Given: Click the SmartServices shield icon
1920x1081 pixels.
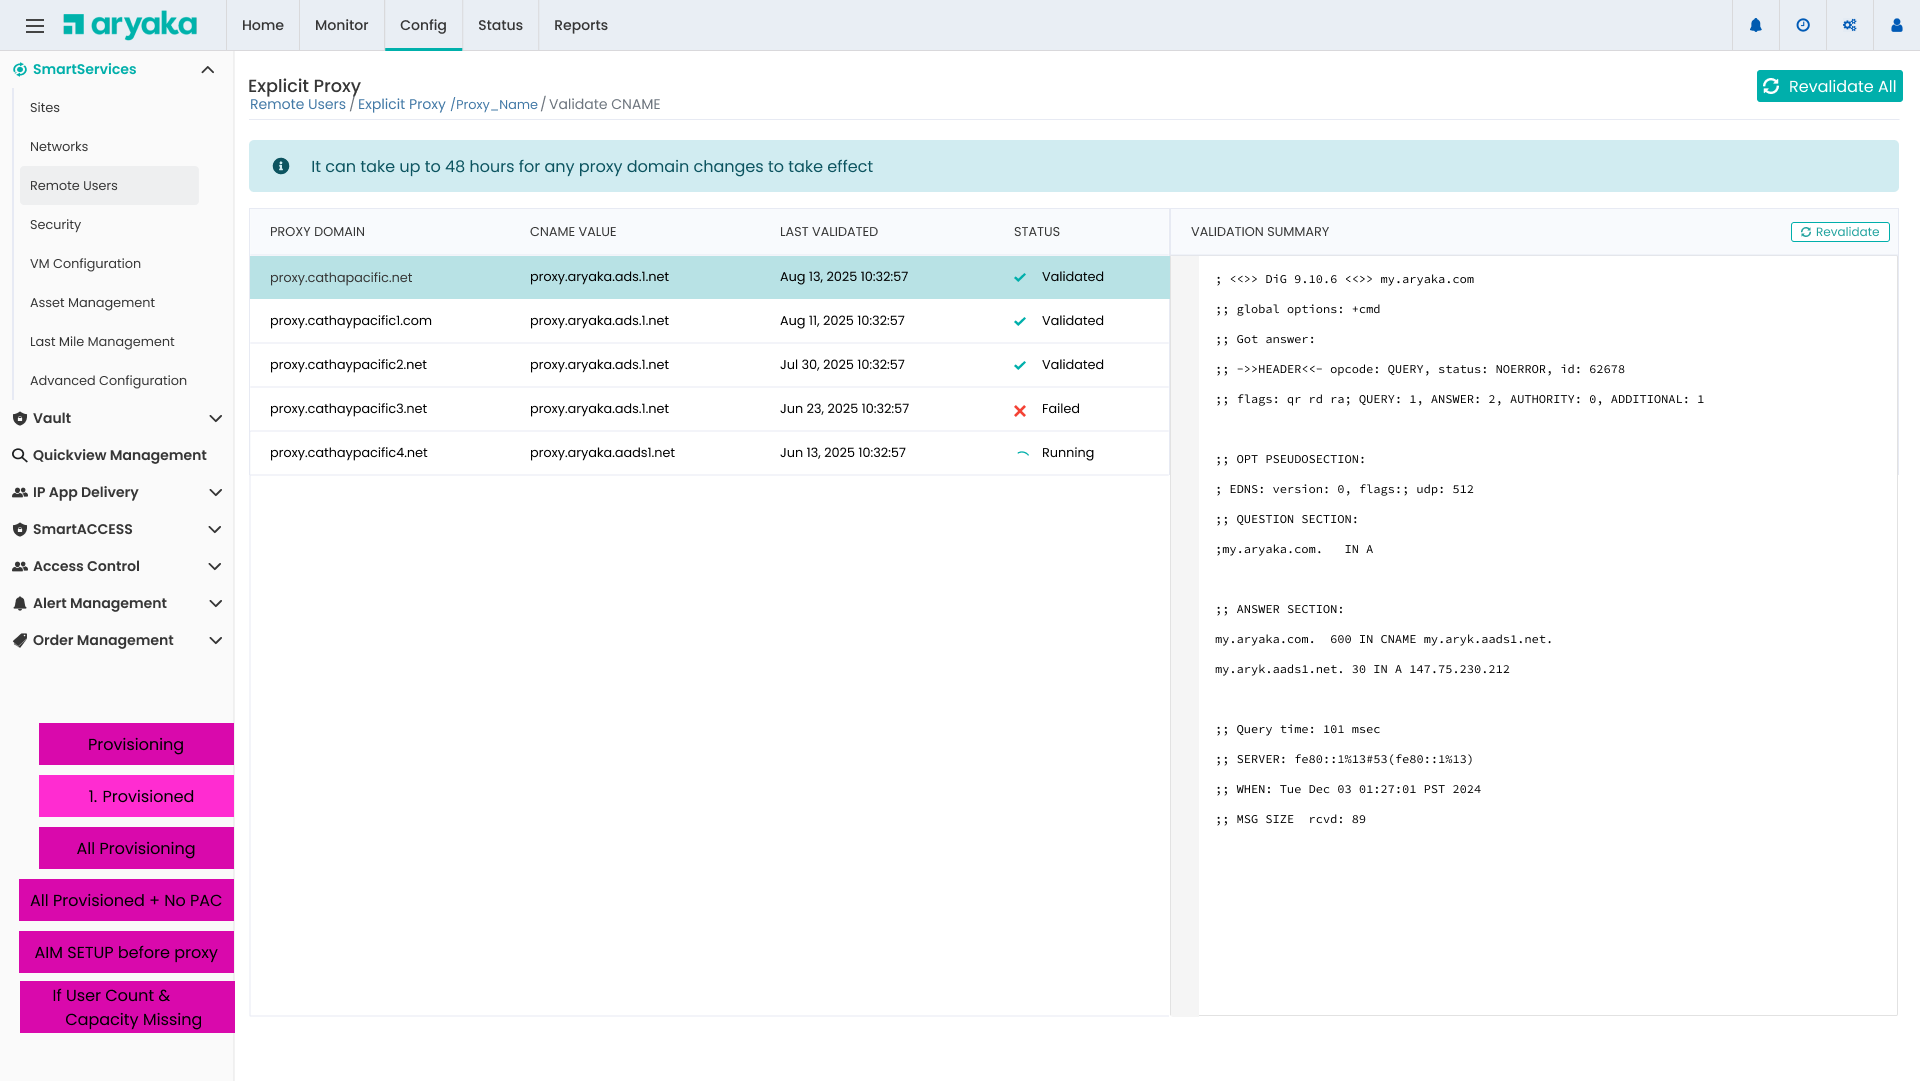Looking at the screenshot, I should 19,68.
